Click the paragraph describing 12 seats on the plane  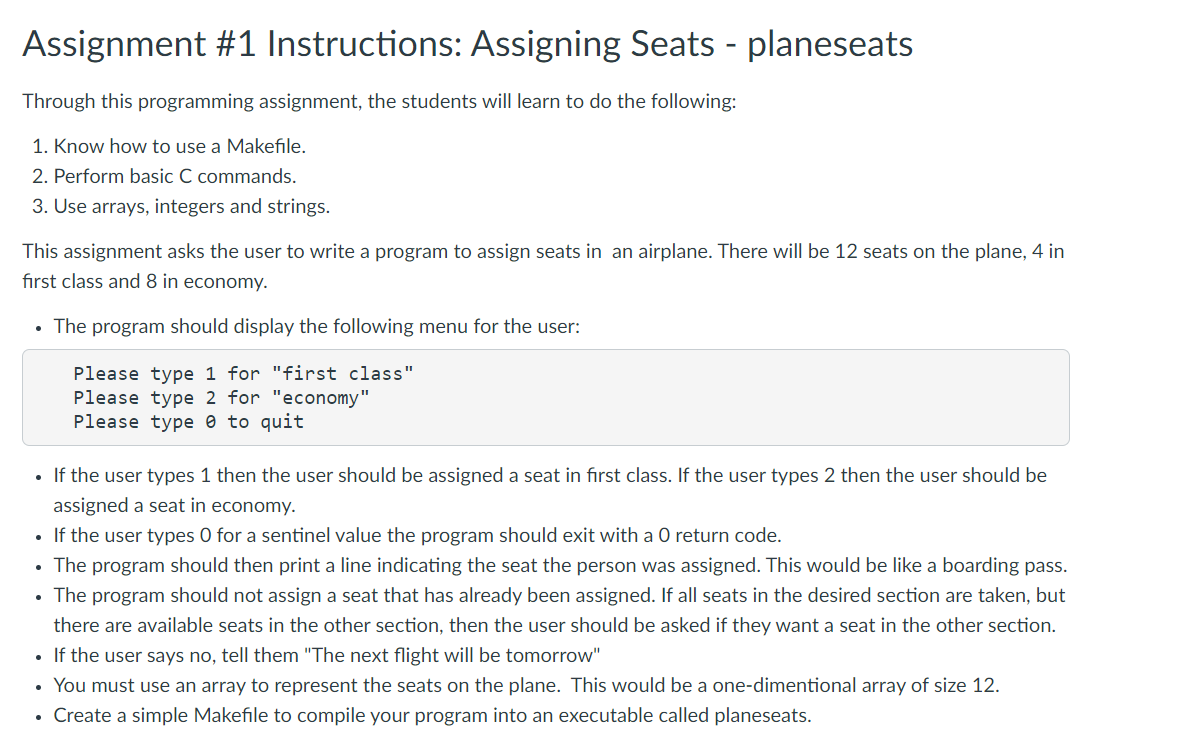click(x=543, y=267)
